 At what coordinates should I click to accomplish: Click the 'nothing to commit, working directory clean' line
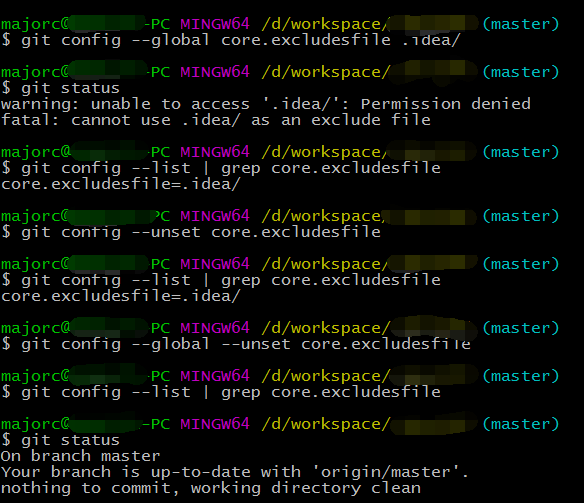pos(211,488)
